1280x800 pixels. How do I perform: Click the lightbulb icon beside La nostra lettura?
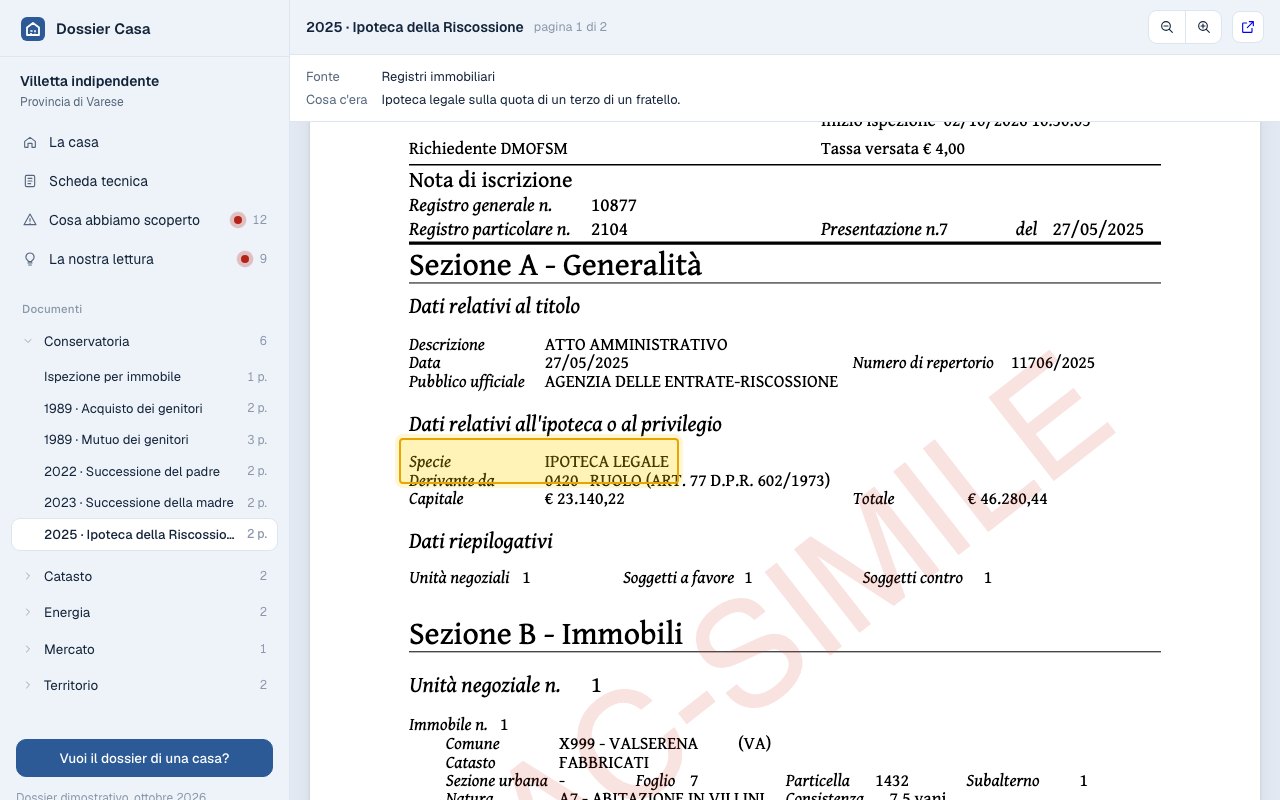click(30, 259)
